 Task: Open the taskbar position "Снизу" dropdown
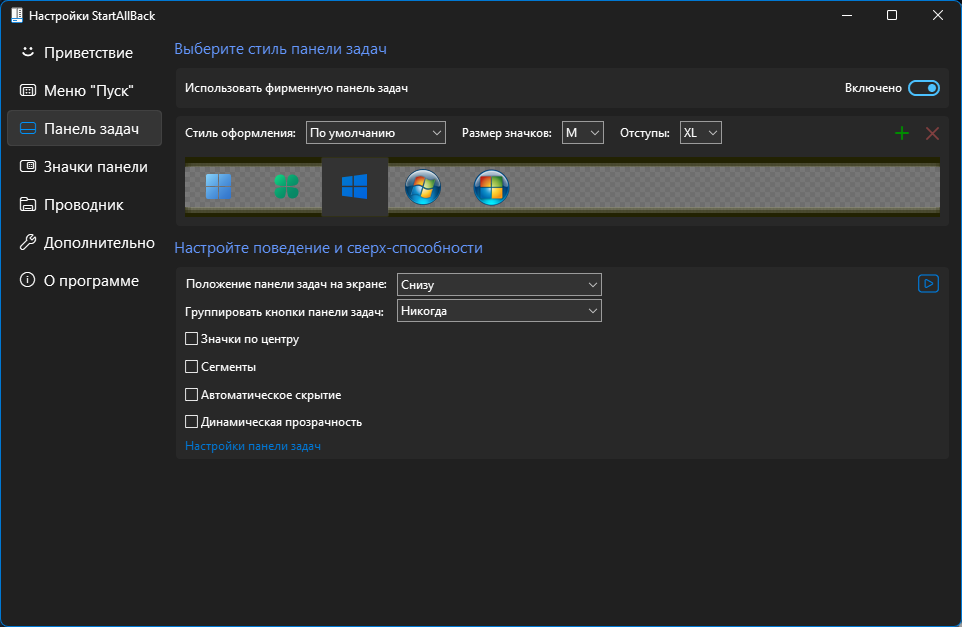[x=499, y=285]
